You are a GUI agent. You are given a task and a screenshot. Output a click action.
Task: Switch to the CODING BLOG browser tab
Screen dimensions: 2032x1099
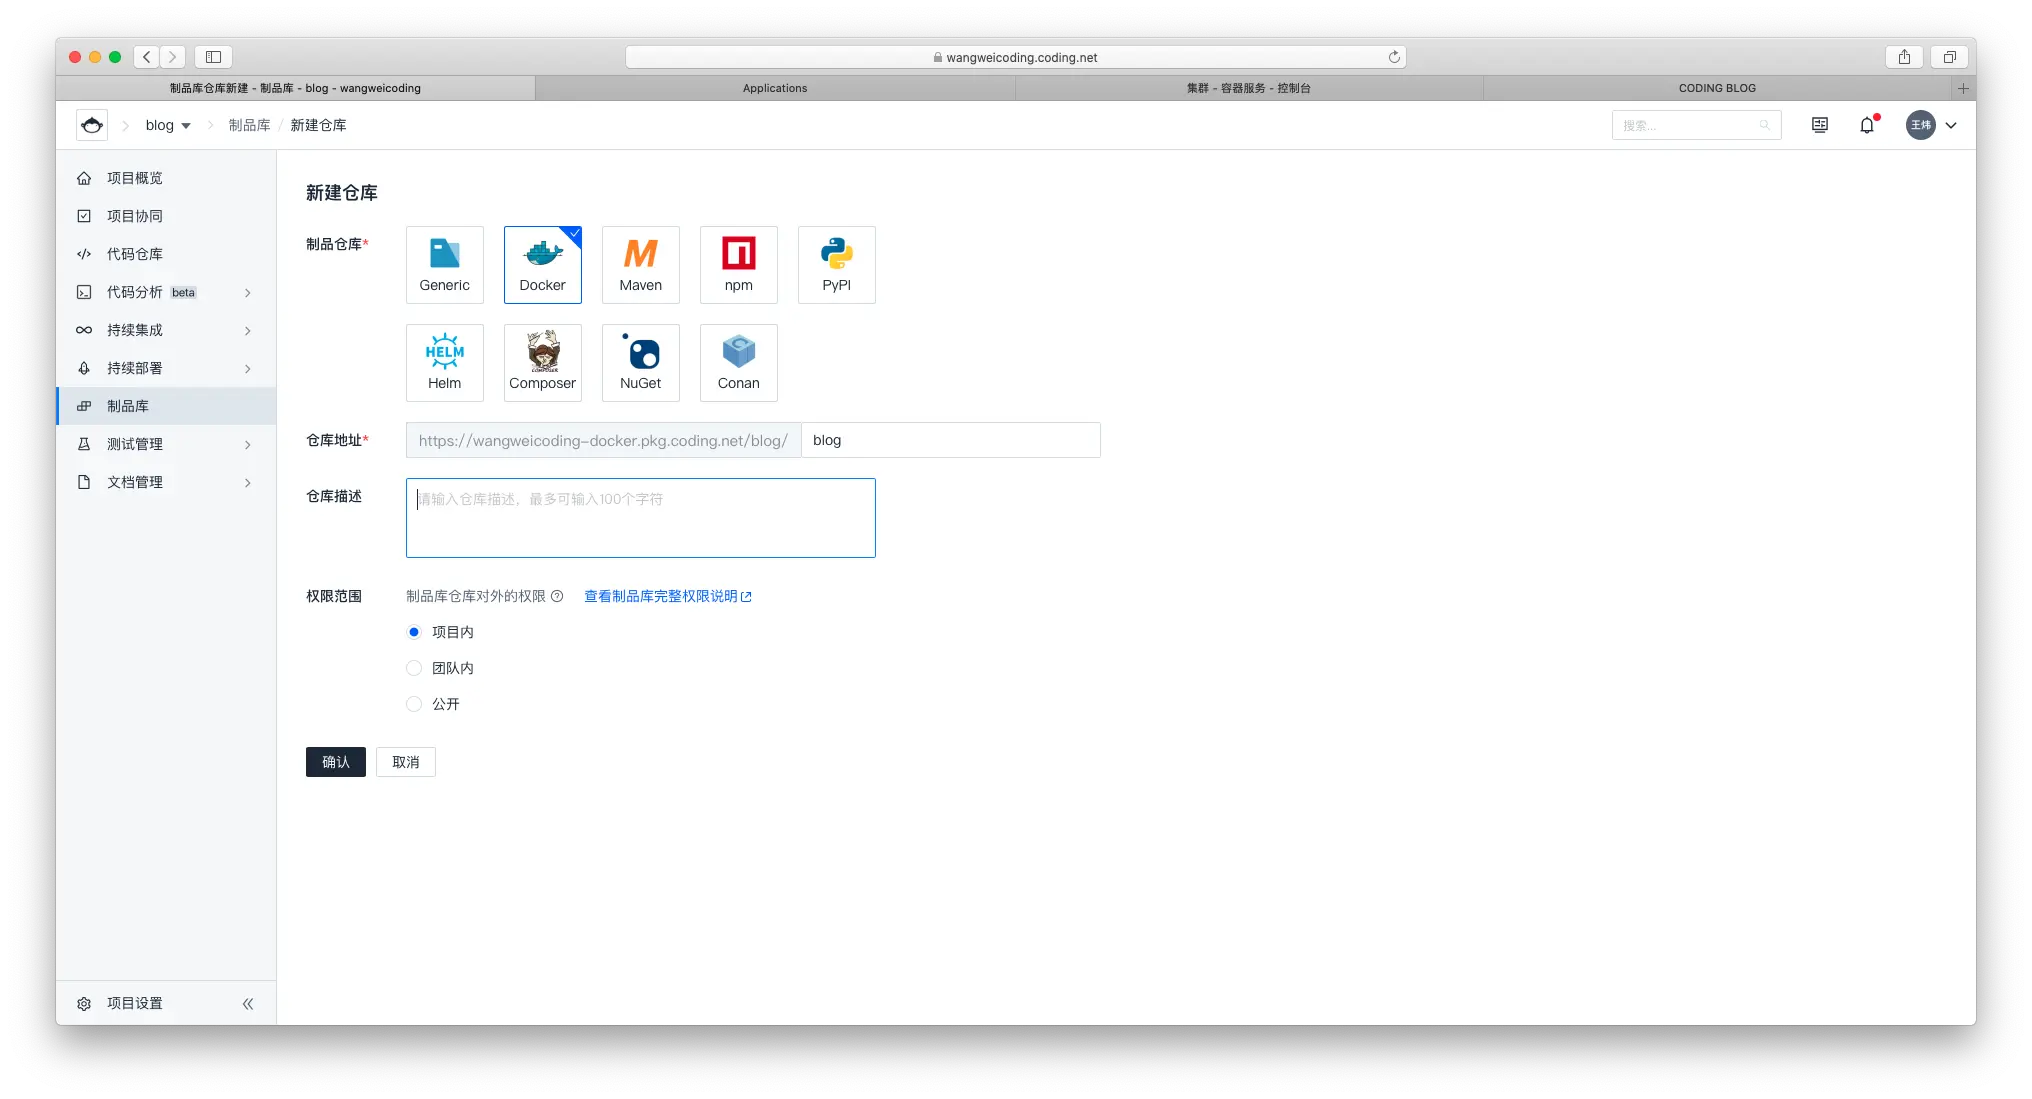tap(1716, 88)
